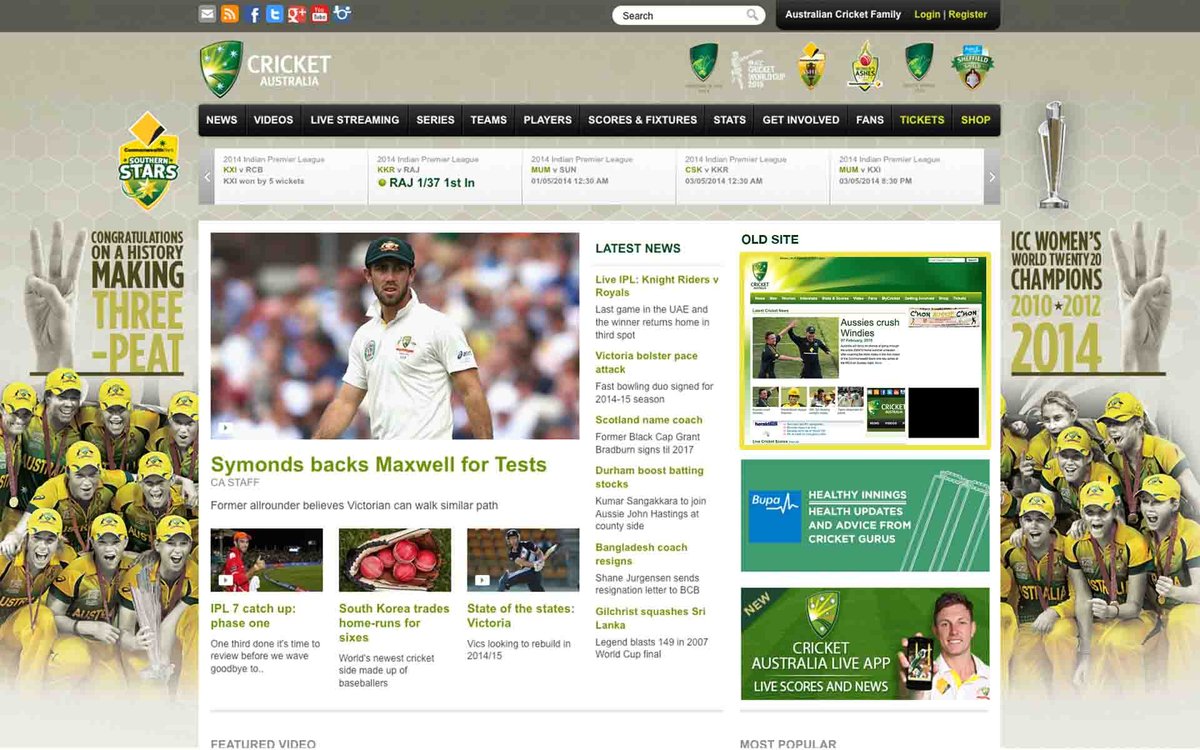Show previous matches in the scores ticker
This screenshot has width=1200, height=750.
click(x=207, y=177)
